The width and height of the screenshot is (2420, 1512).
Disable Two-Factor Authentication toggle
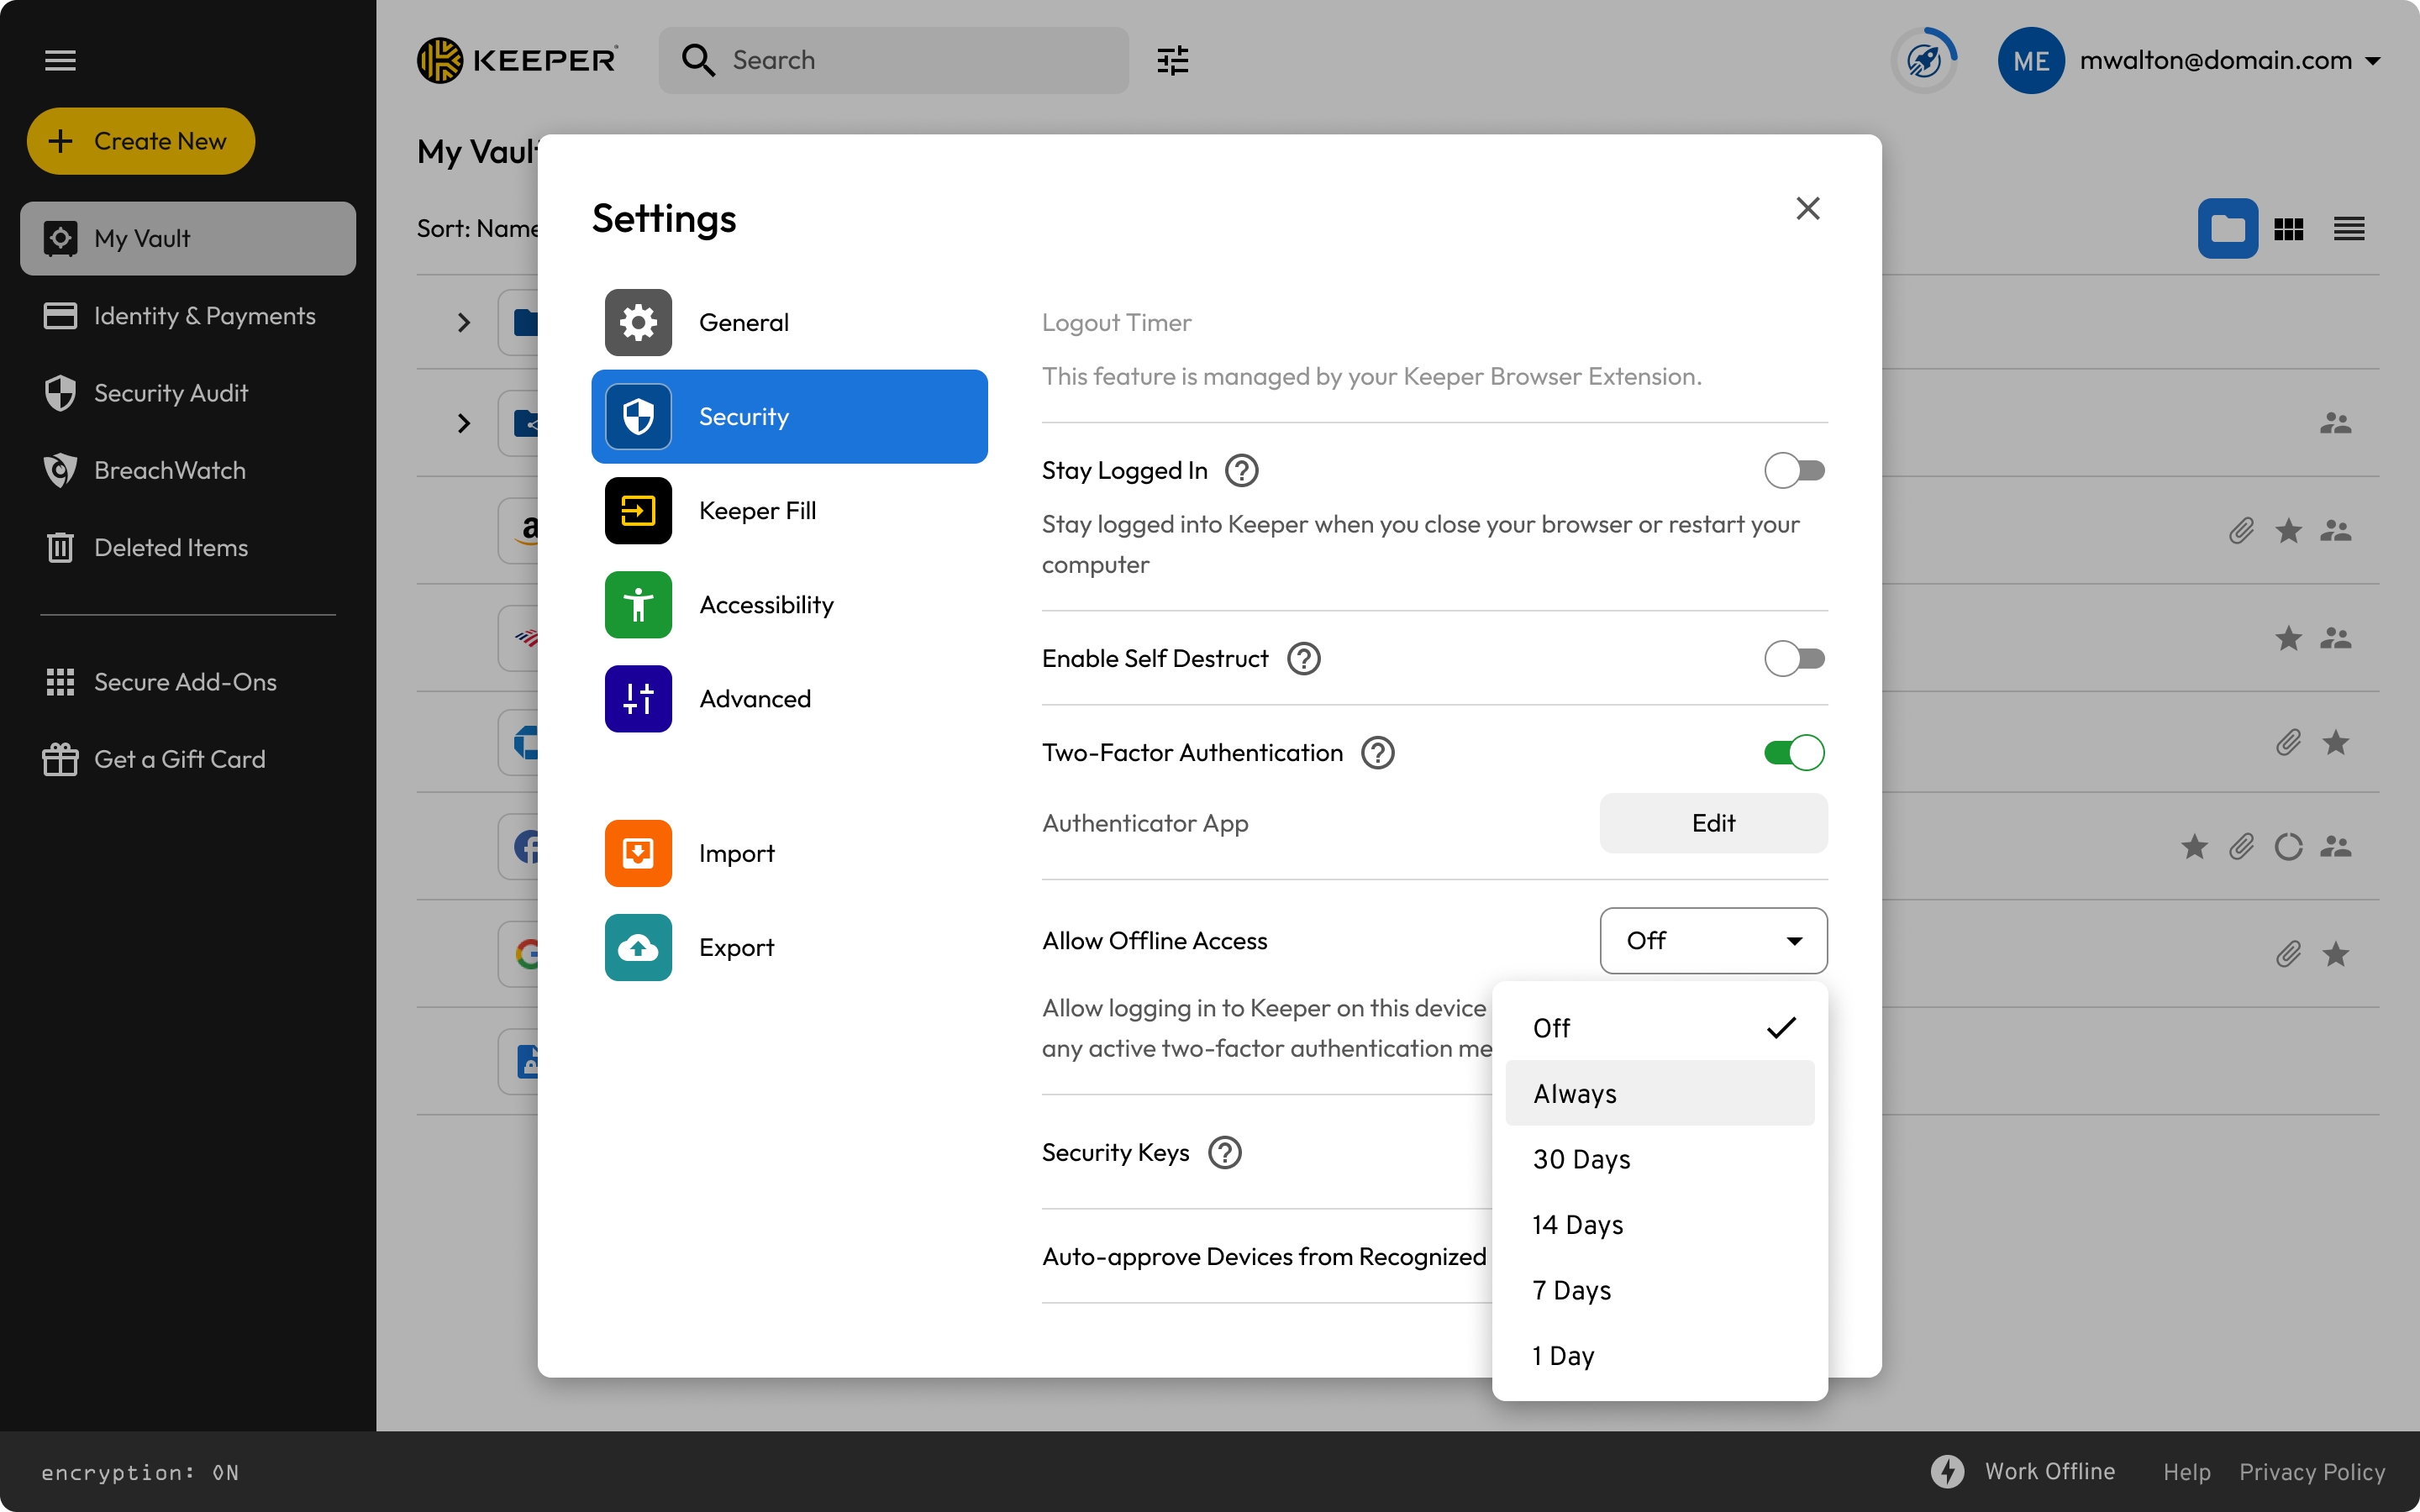click(x=1794, y=753)
